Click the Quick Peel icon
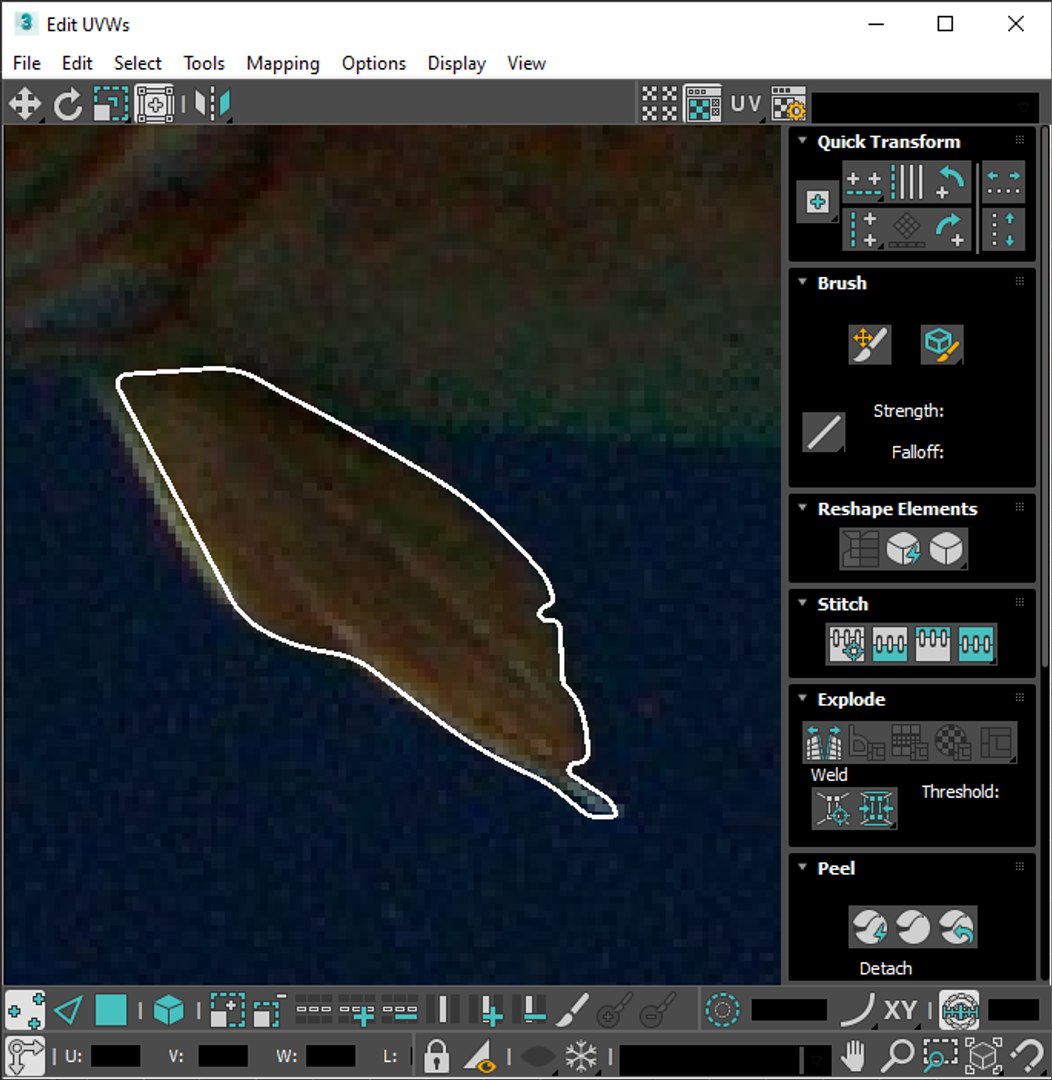 pos(869,927)
